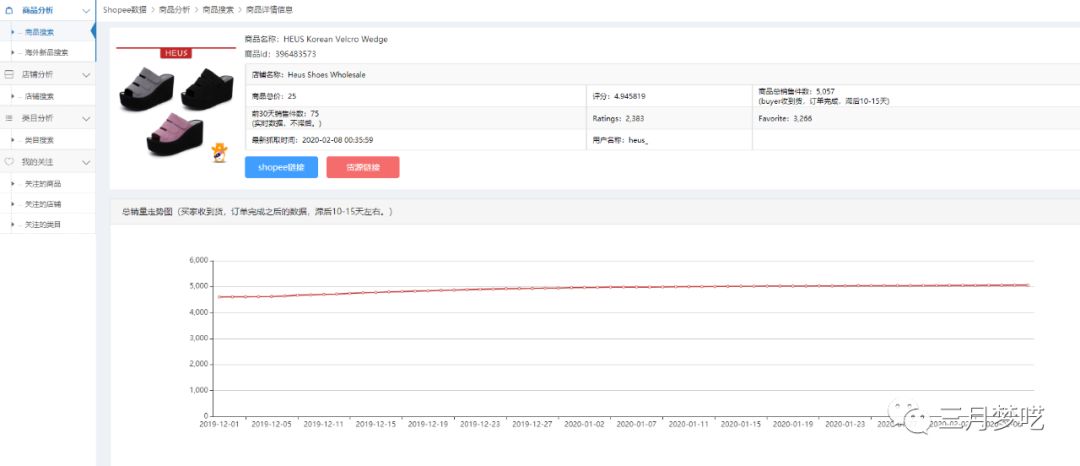Click the red HEUS brand logo
This screenshot has height=466, width=1080.
click(175, 53)
